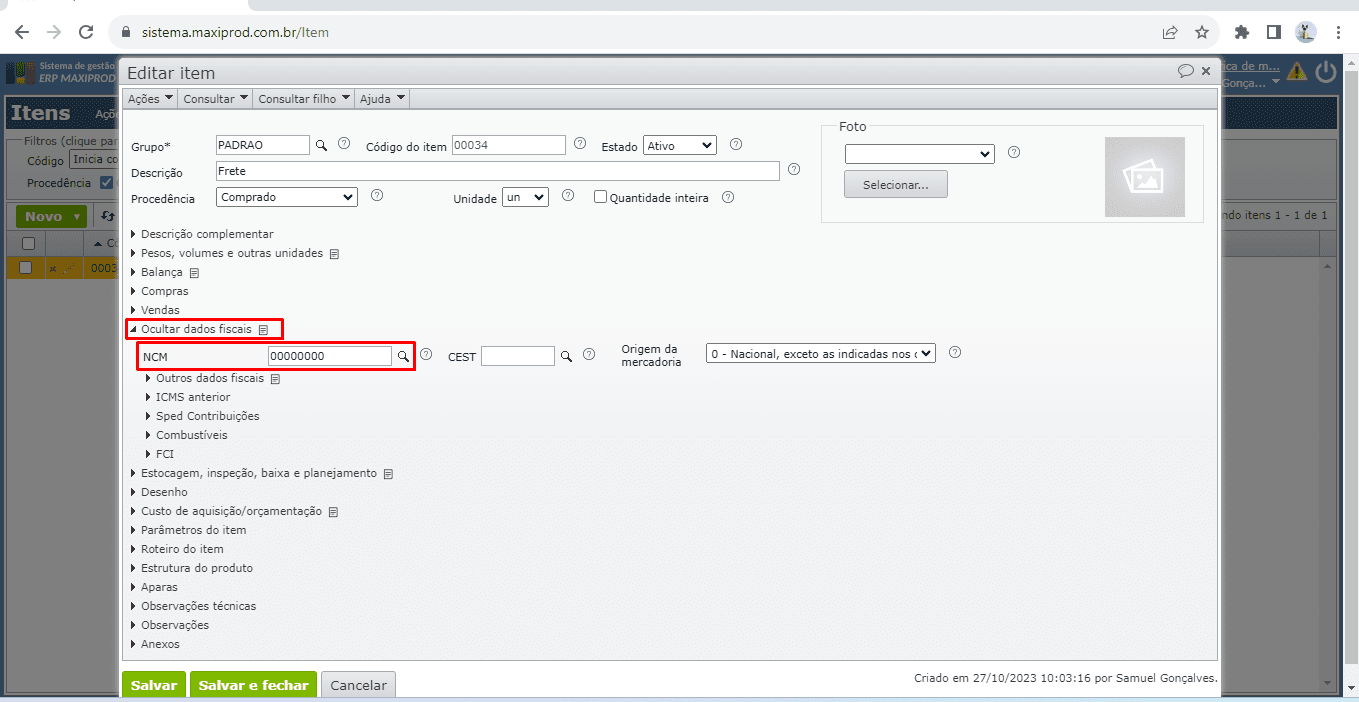This screenshot has width=1359, height=702.
Task: Bookmark this page with the star icon
Action: coord(1202,32)
